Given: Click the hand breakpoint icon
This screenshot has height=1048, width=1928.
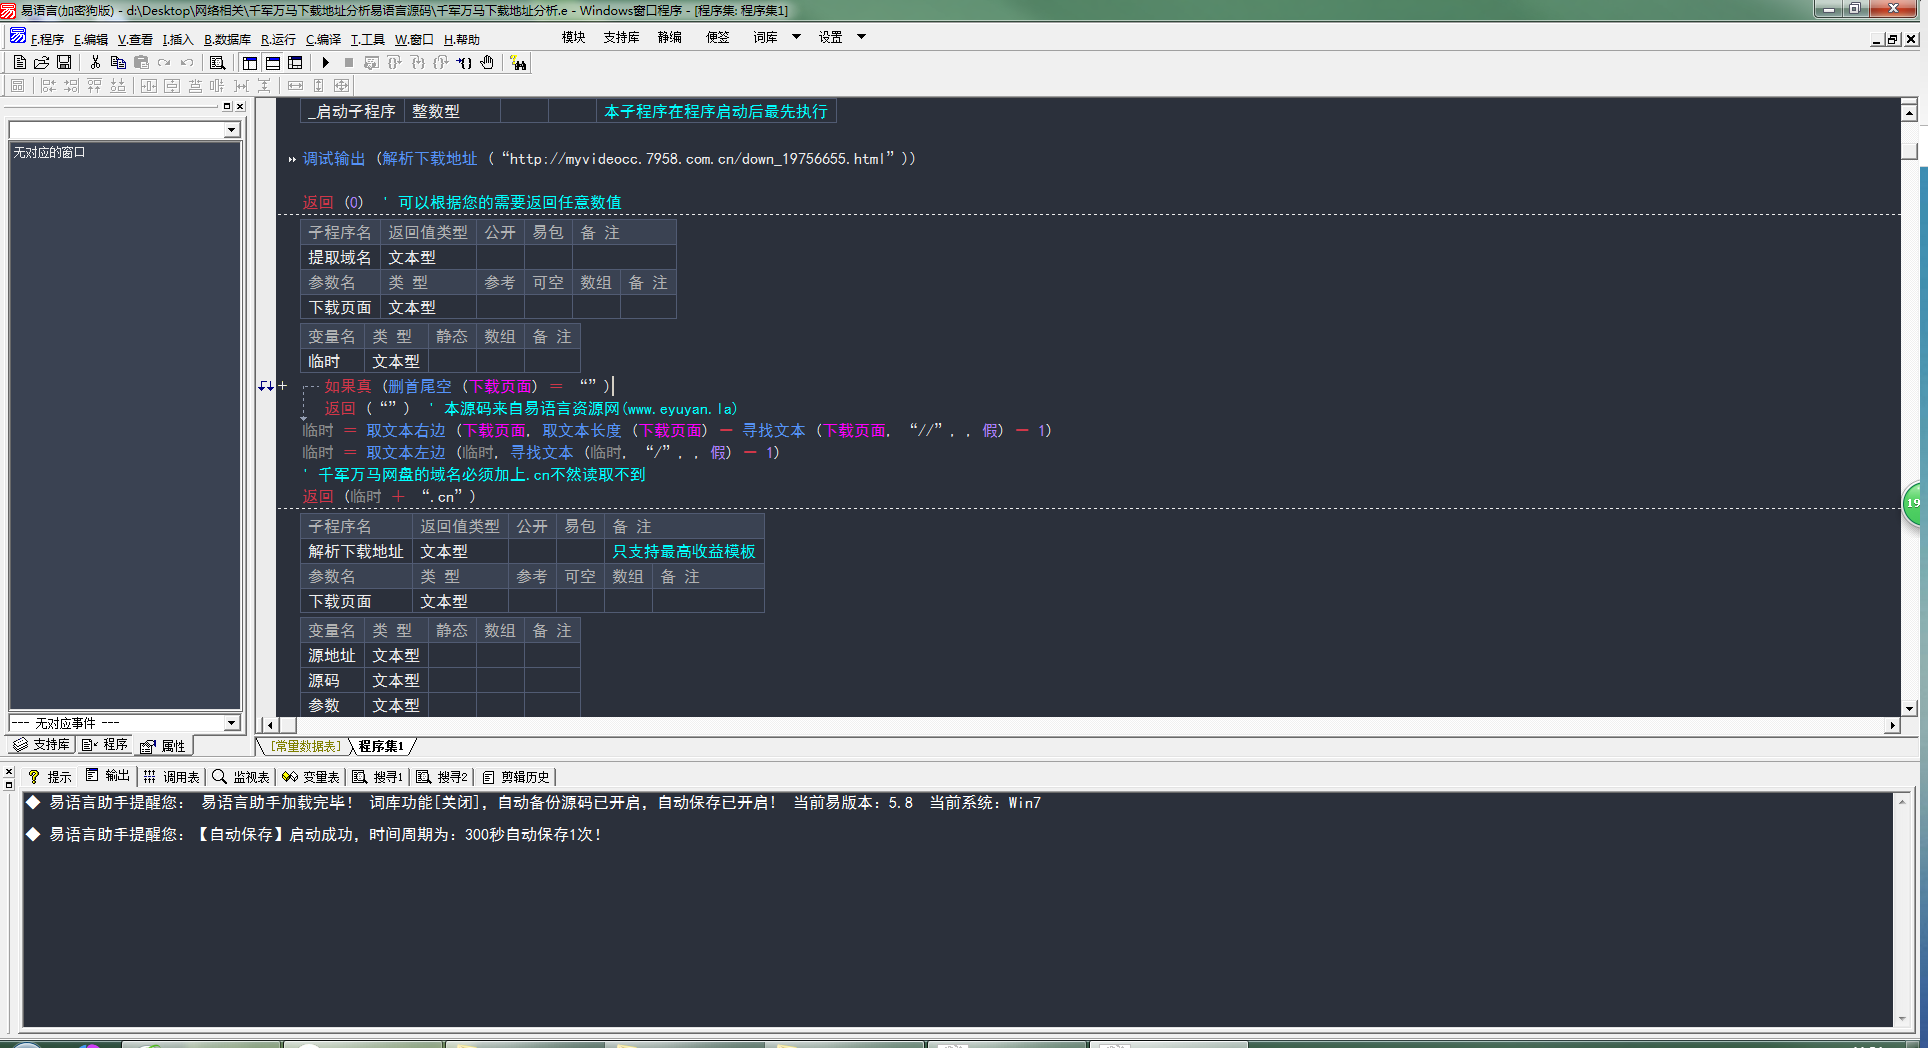Looking at the screenshot, I should [487, 62].
